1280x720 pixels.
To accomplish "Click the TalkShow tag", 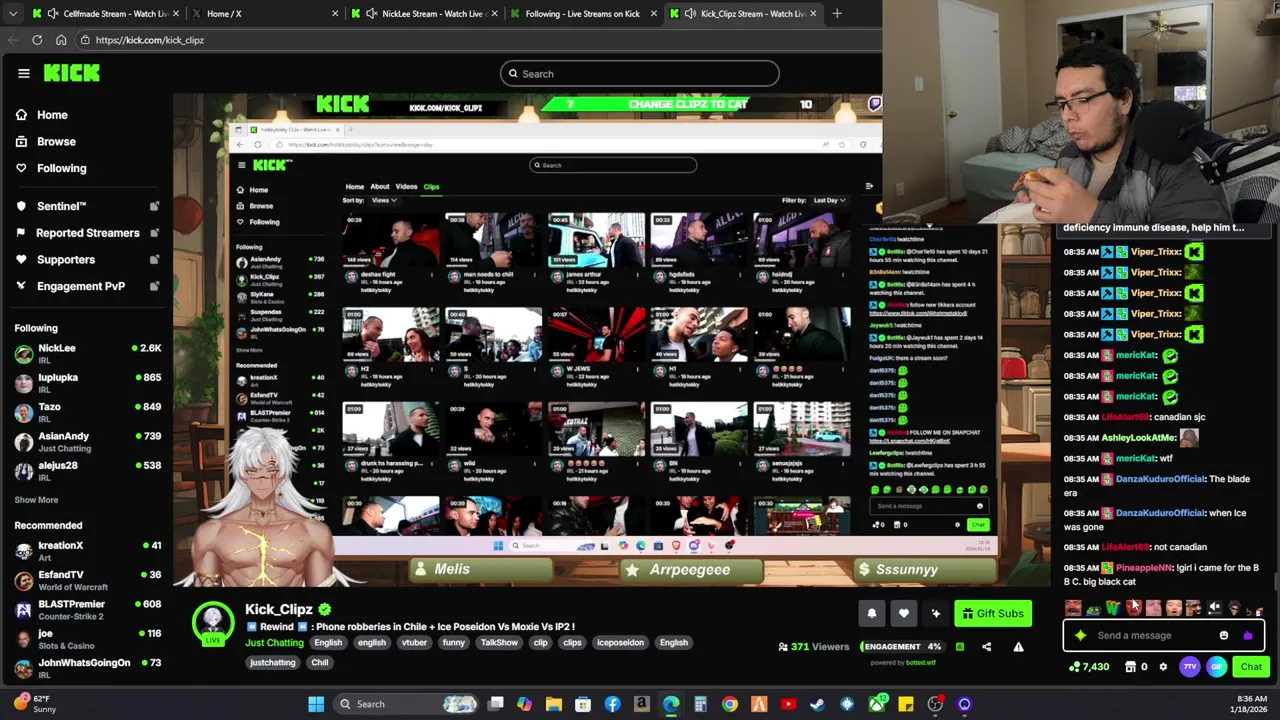I will tap(498, 643).
